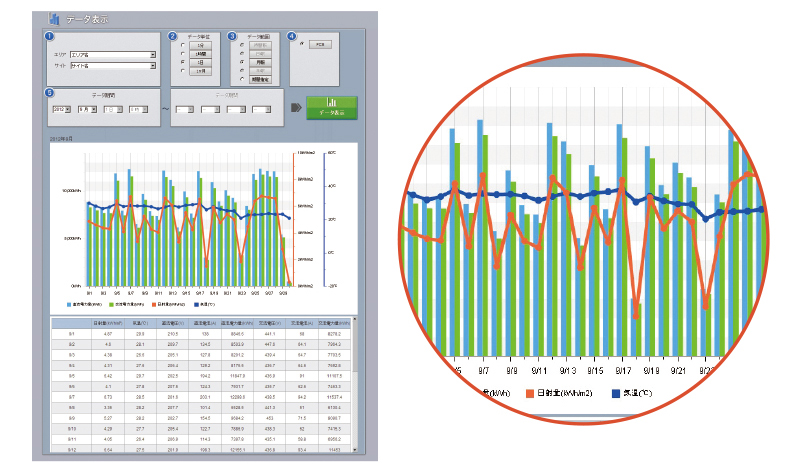Select the 9/5 date cell in table
Image resolution: width=800 pixels, height=470 pixels.
click(x=72, y=376)
